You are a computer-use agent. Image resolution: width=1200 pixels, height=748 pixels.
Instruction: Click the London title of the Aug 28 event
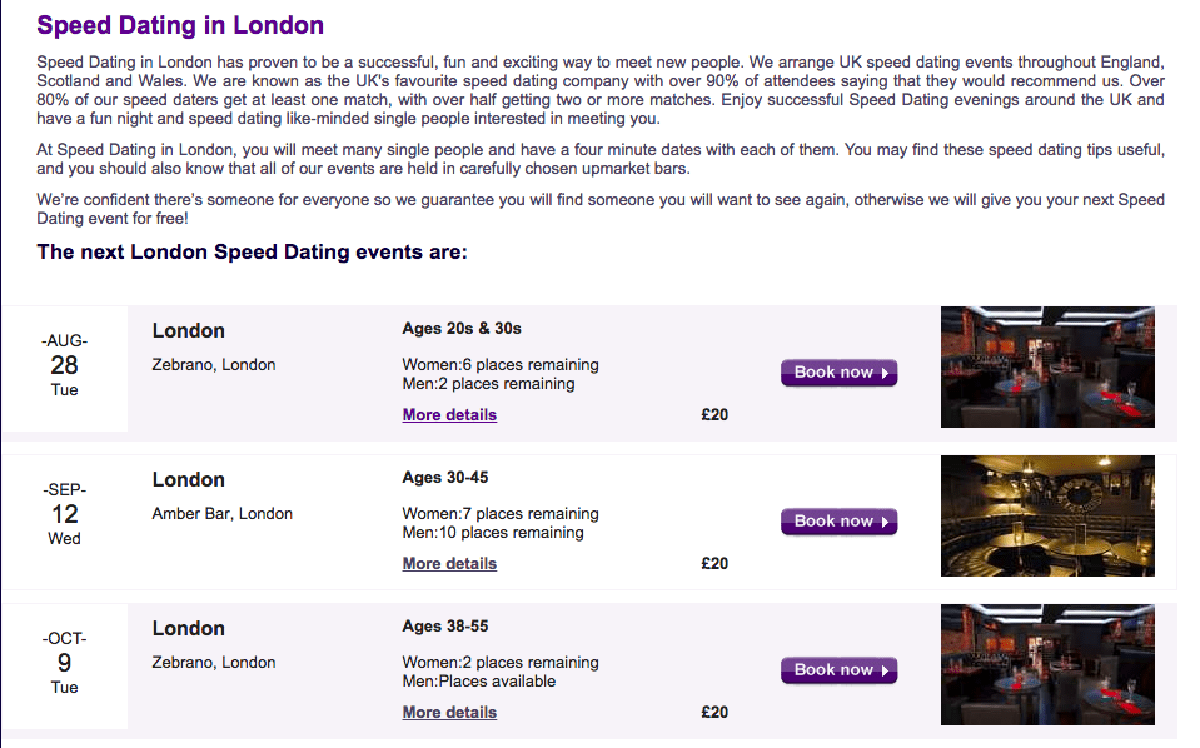[189, 331]
